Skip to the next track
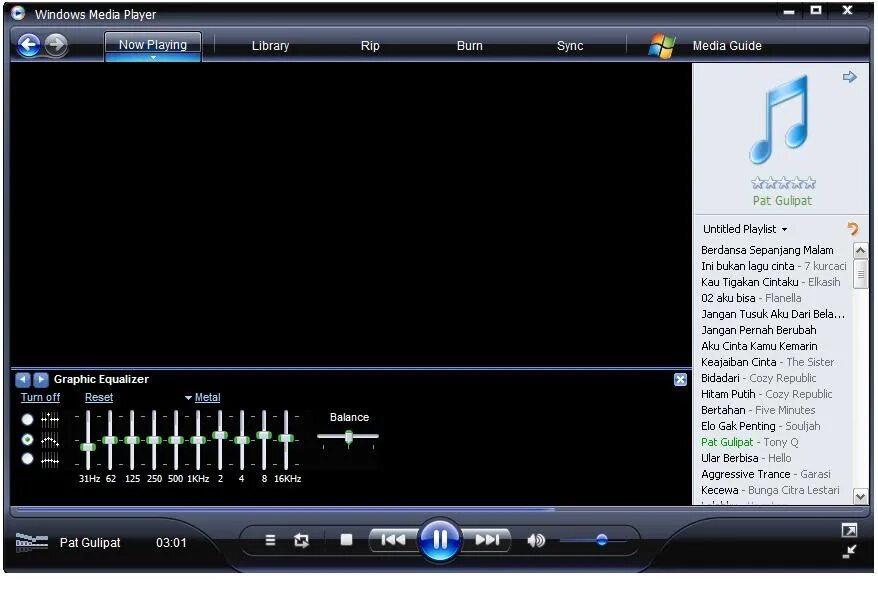 [487, 540]
